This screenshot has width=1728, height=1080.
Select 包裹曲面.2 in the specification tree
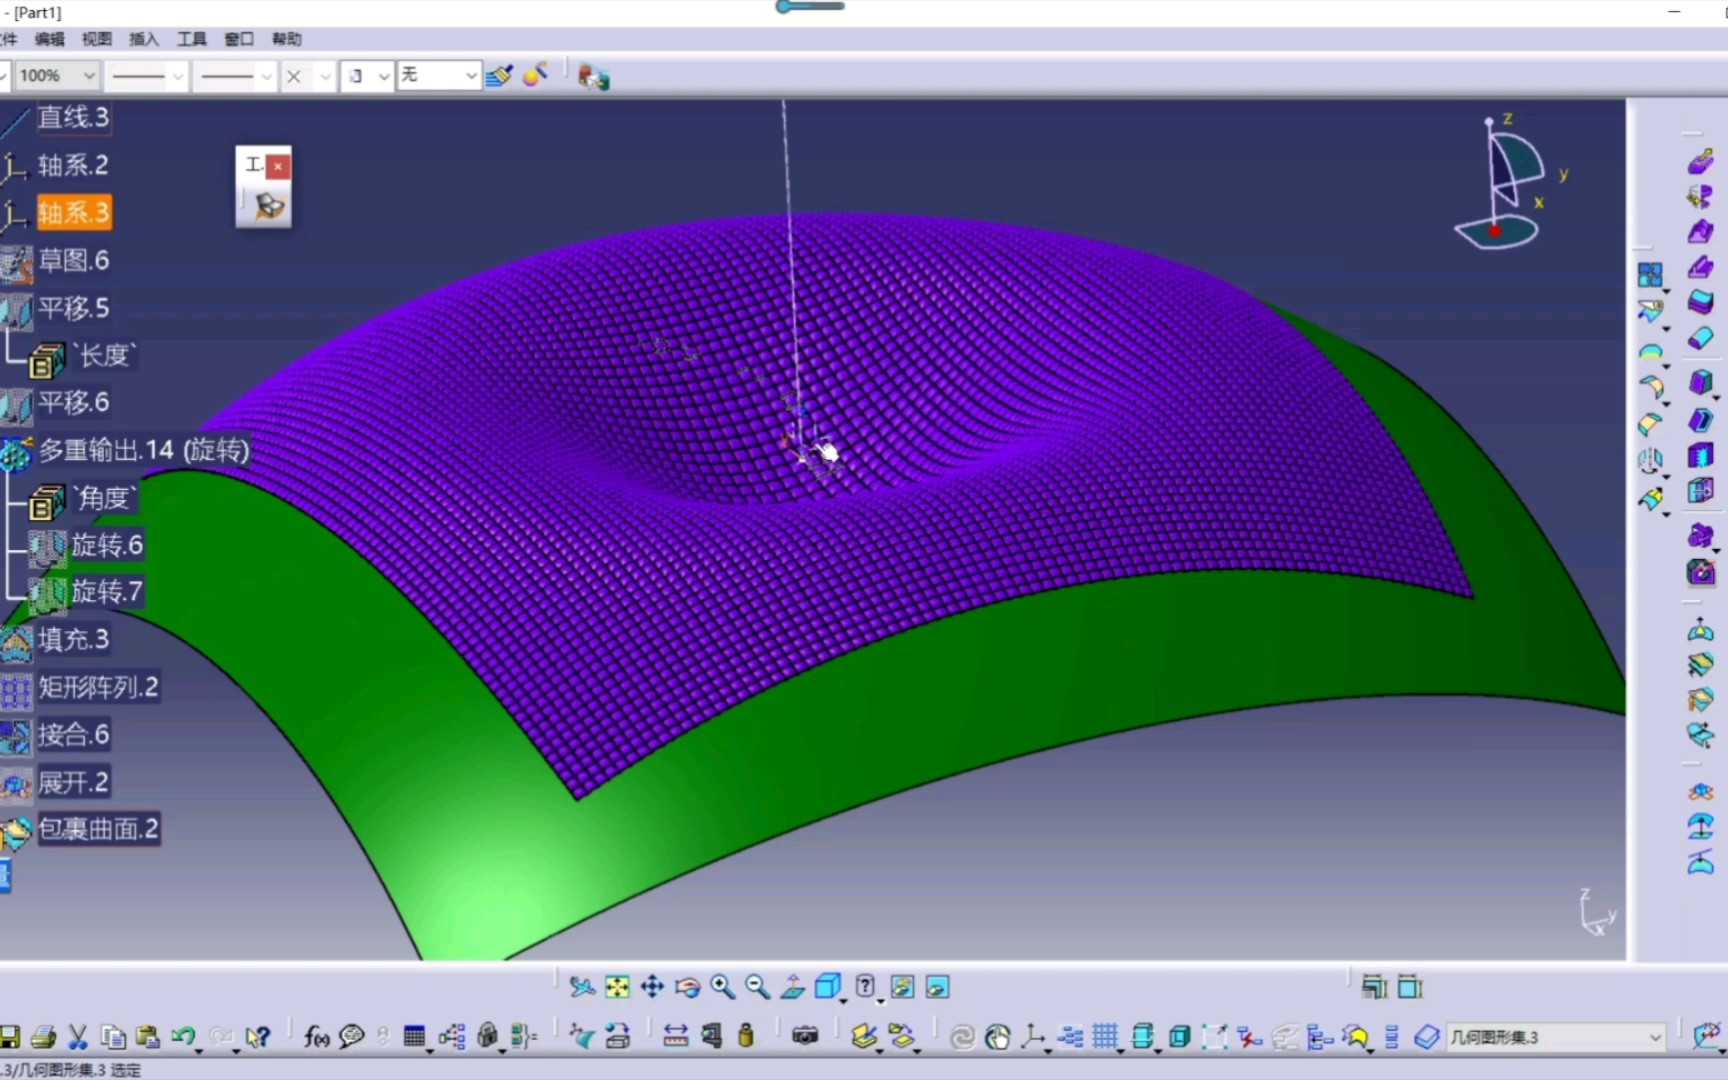coord(98,829)
